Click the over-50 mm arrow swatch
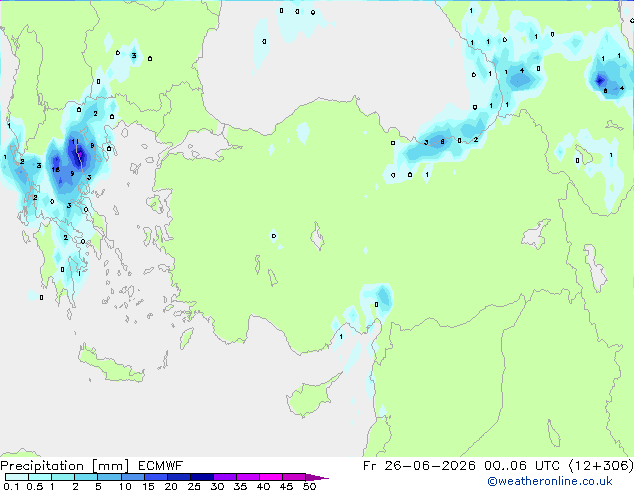 pos(317,477)
